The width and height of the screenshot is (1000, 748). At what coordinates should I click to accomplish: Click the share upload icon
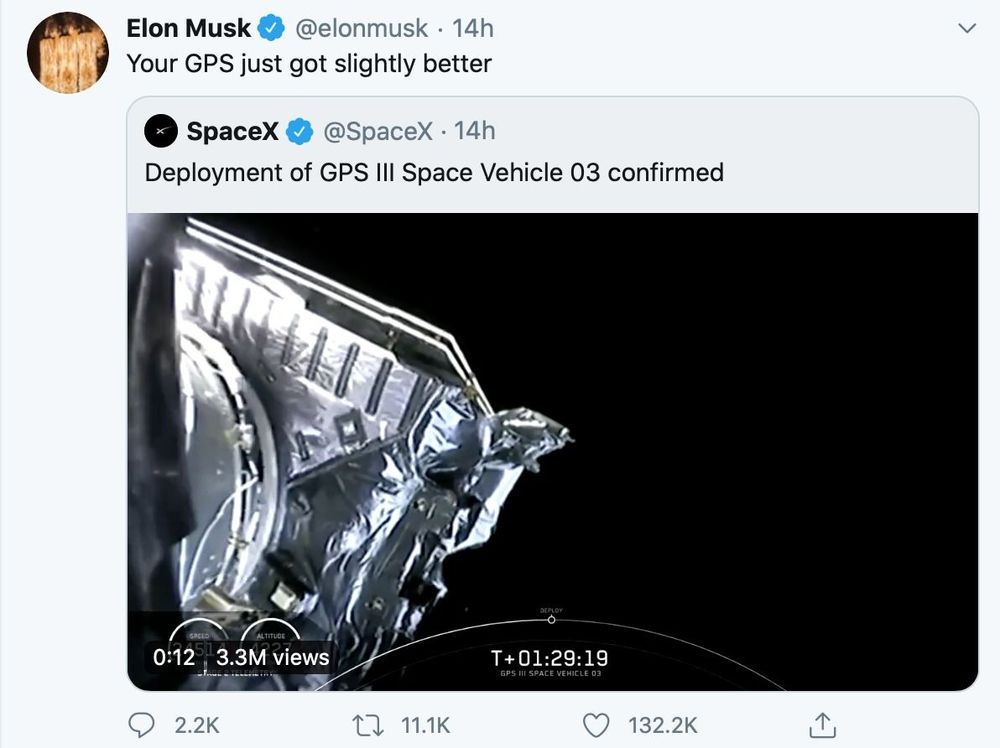[x=822, y=724]
